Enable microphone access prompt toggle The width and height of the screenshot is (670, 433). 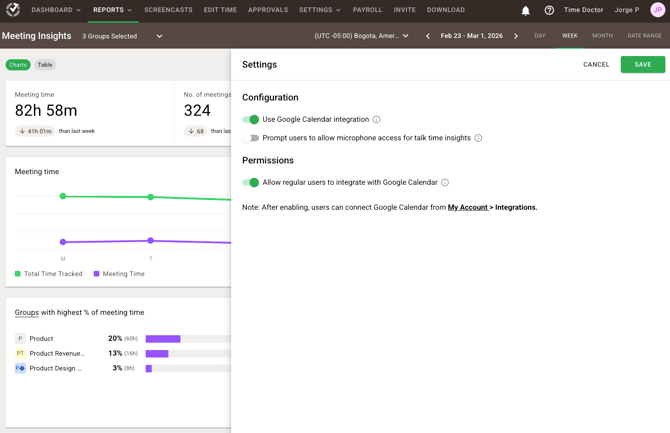point(251,138)
